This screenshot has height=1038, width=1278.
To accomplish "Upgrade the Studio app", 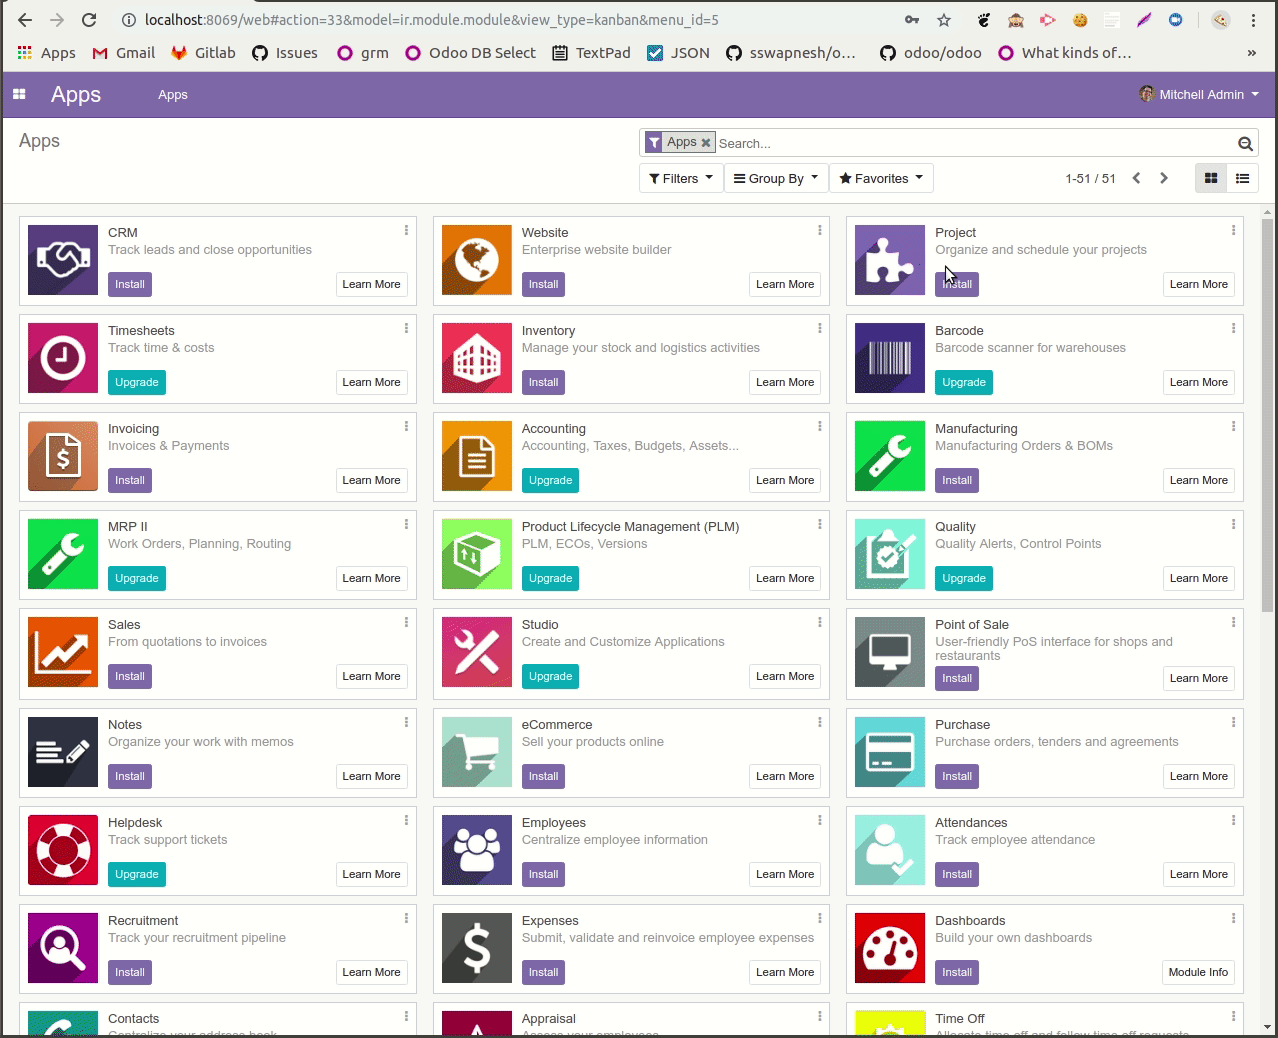I will pyautogui.click(x=550, y=676).
